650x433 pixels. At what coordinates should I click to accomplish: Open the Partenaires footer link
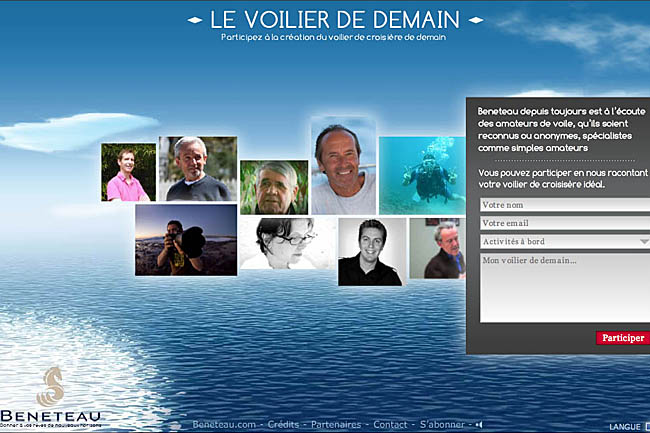click(x=336, y=425)
